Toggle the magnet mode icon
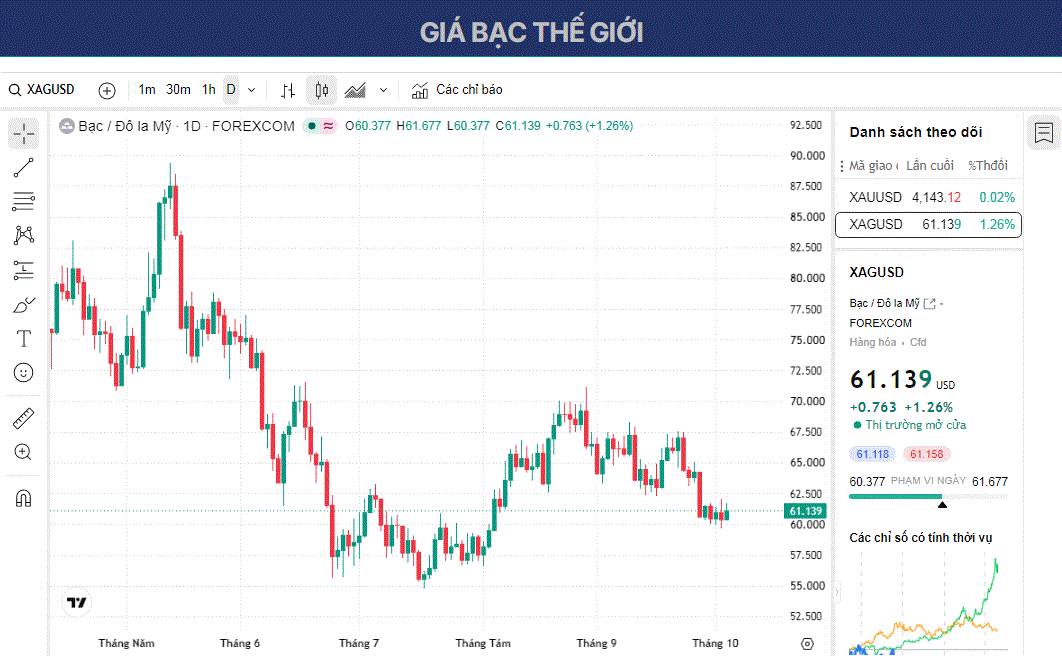Image resolution: width=1062 pixels, height=656 pixels. 24,499
